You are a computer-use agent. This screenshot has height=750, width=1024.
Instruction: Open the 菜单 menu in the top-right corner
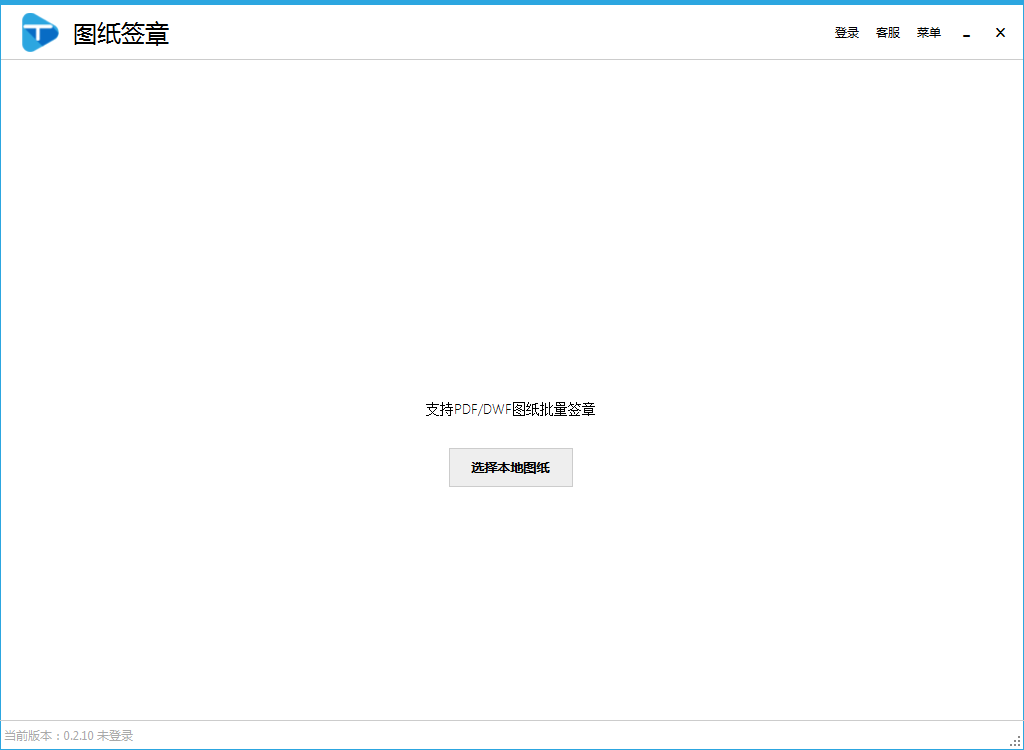[x=928, y=32]
